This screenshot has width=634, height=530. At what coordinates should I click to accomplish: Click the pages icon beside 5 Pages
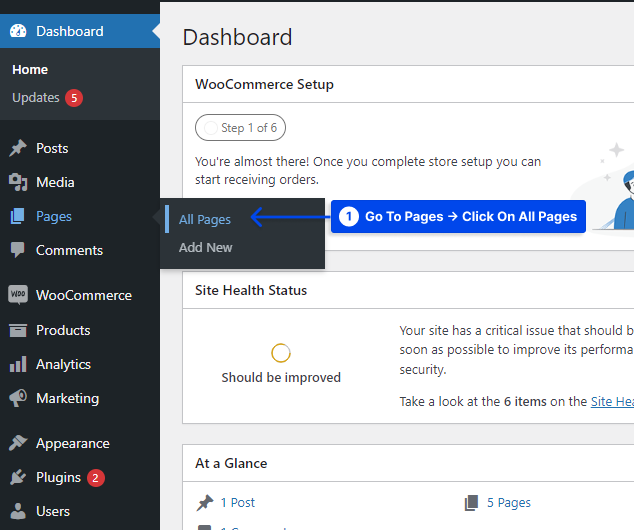point(471,503)
